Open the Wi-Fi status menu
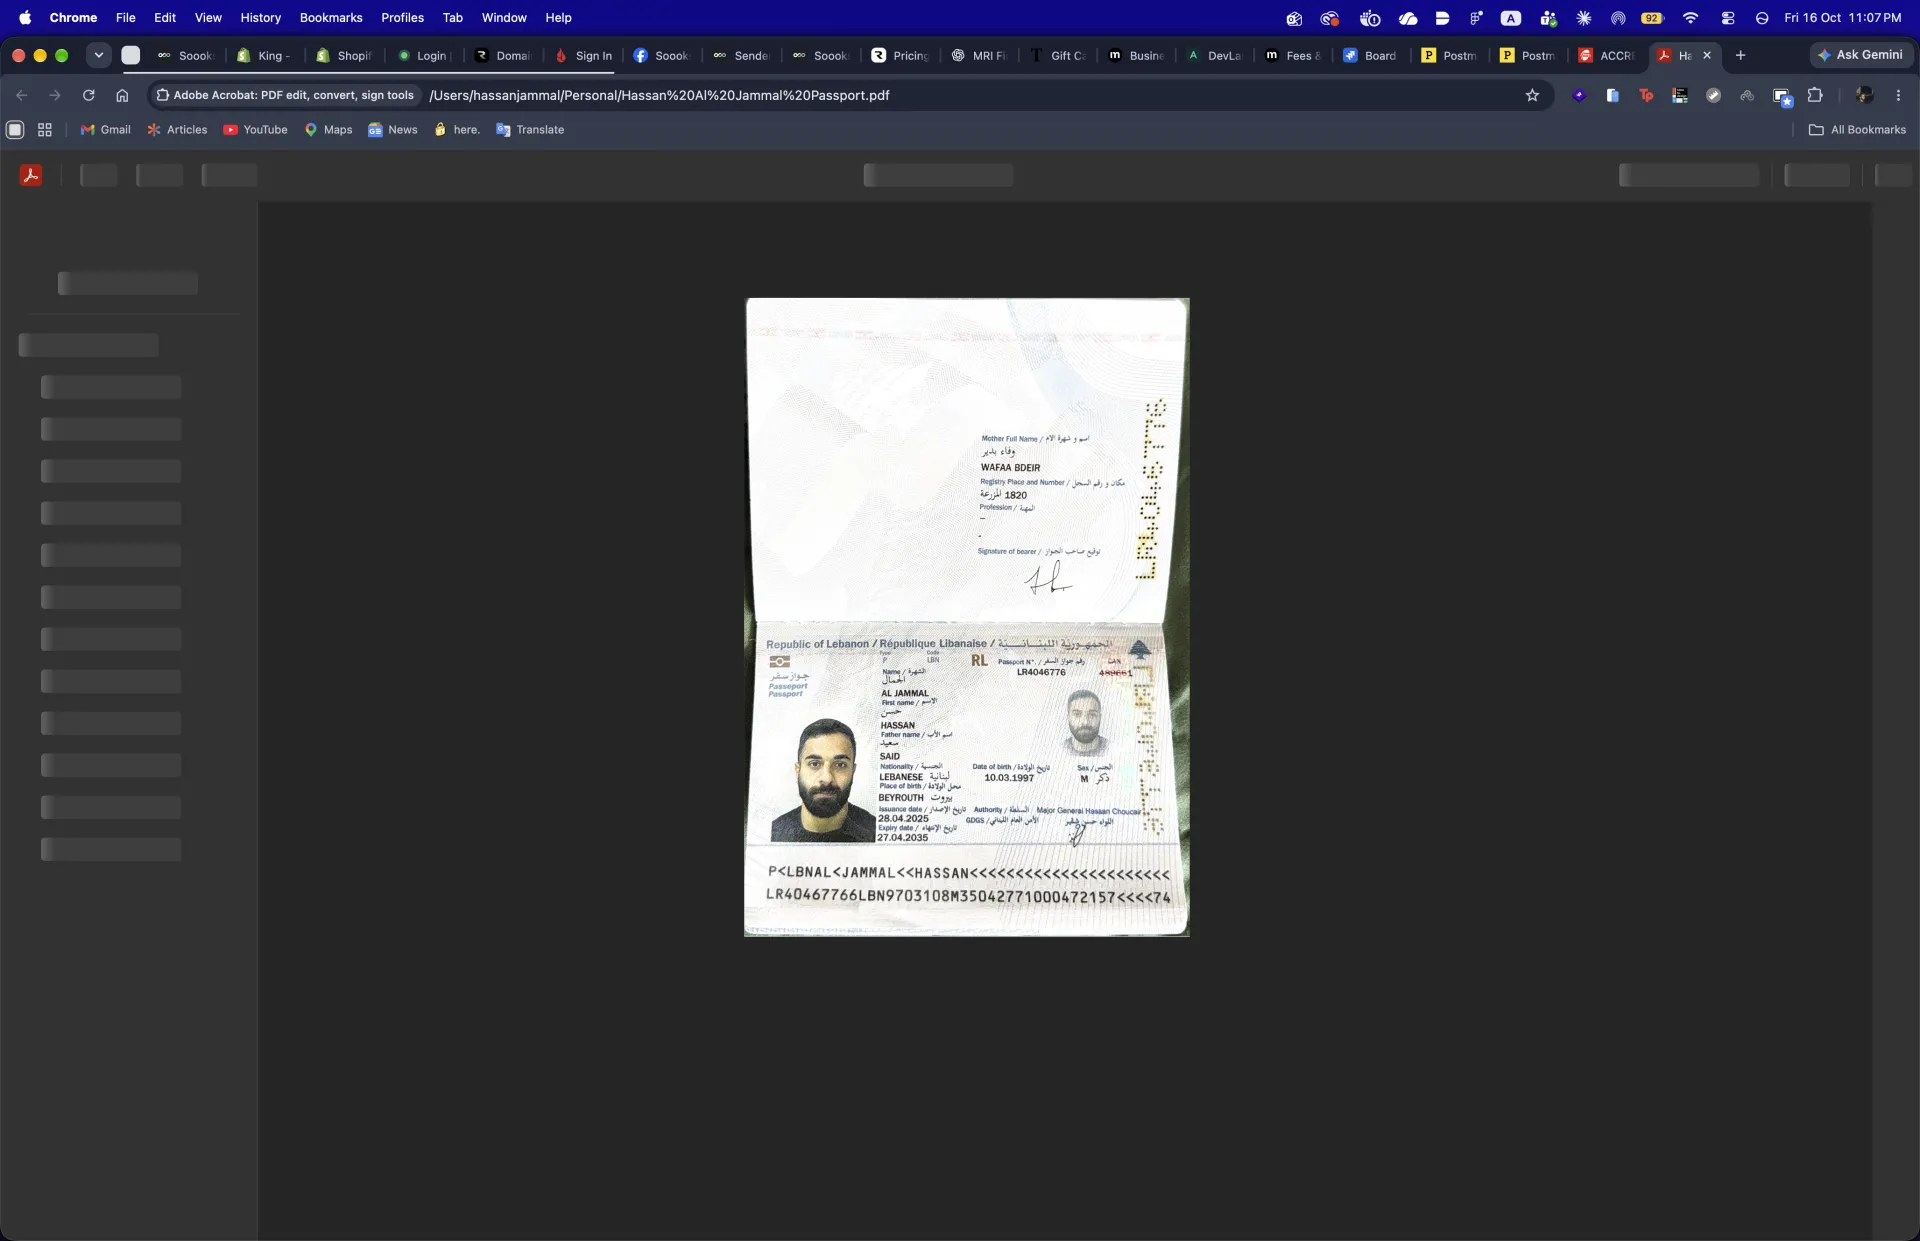 (x=1690, y=18)
